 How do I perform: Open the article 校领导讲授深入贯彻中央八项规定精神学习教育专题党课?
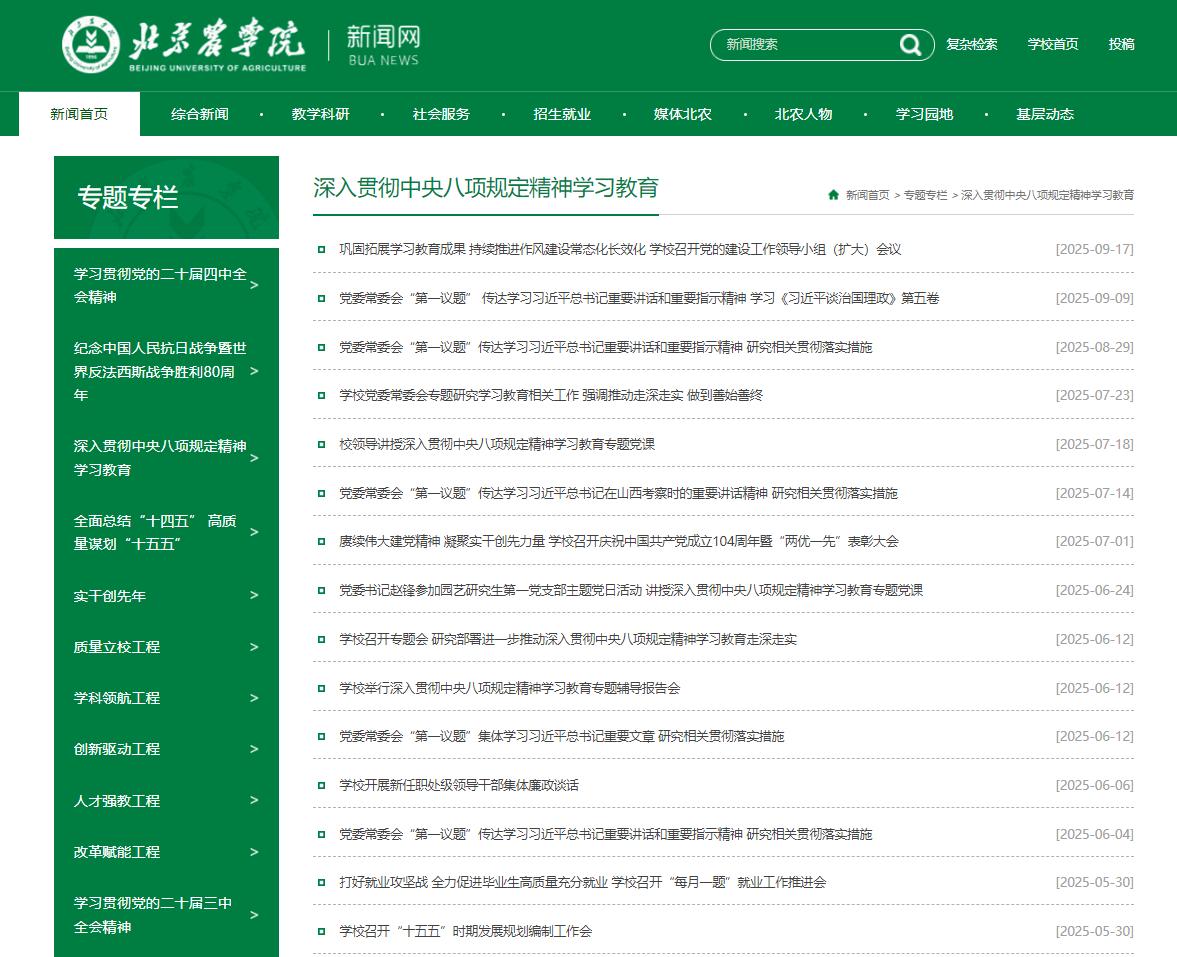click(x=497, y=444)
